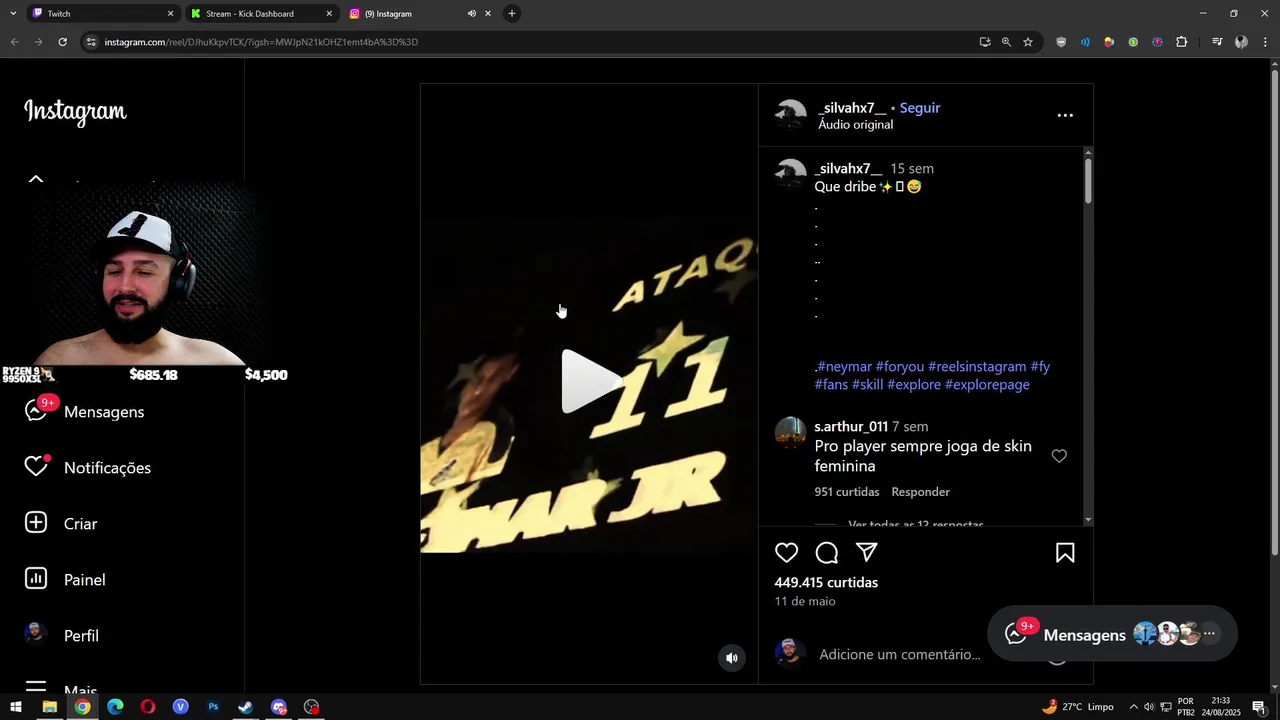
Task: Open the Instagram logo home link
Action: [x=75, y=112]
